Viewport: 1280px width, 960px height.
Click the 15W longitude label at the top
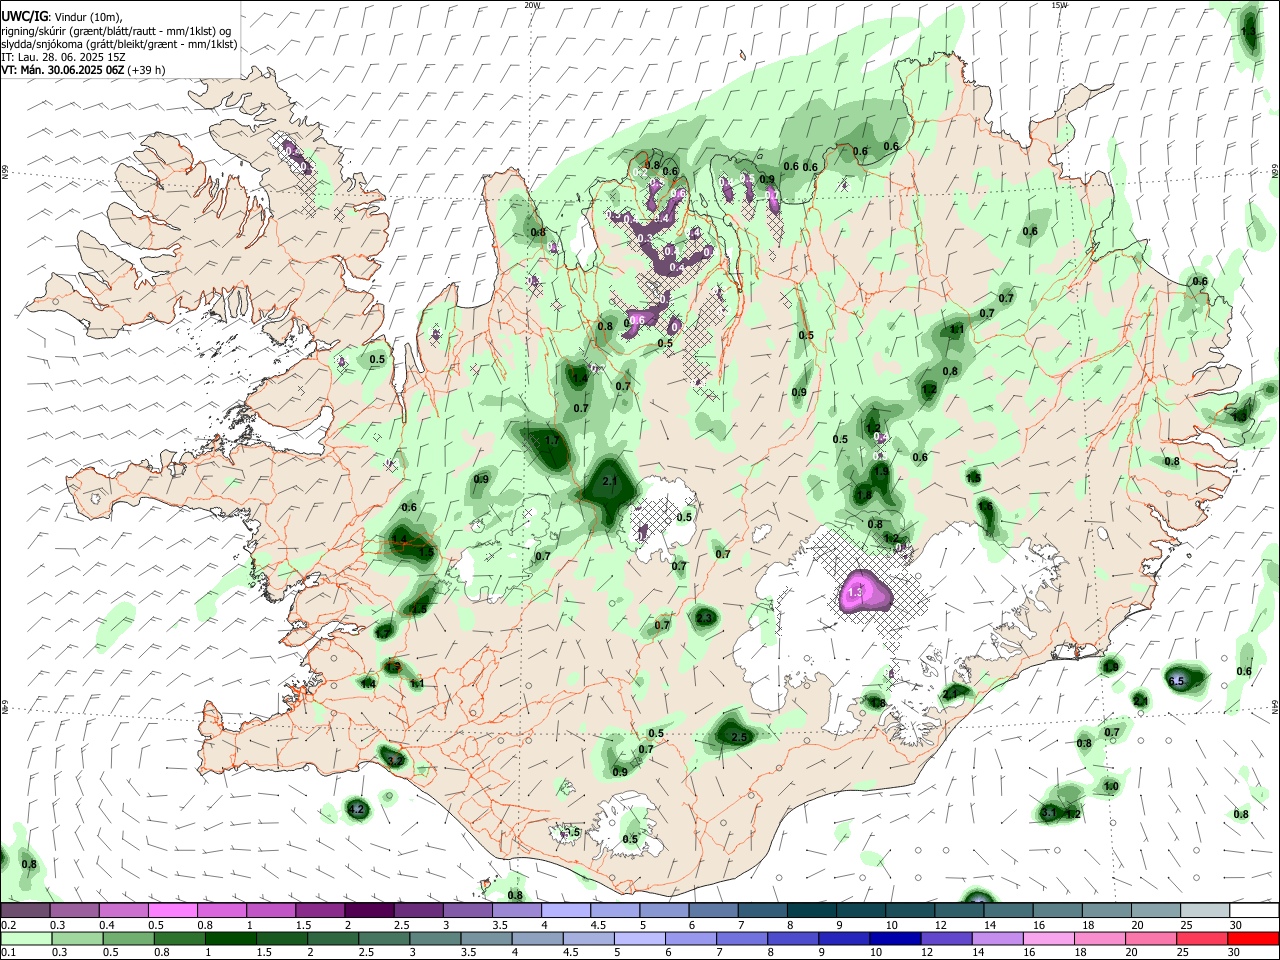[1059, 5]
